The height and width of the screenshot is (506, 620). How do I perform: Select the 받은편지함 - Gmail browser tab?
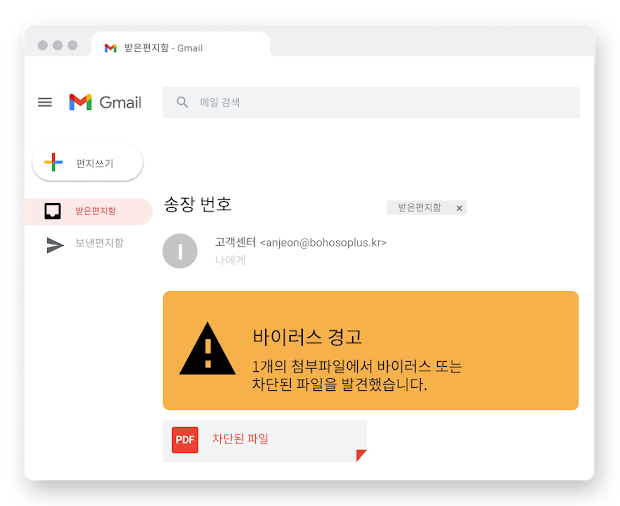click(x=181, y=44)
